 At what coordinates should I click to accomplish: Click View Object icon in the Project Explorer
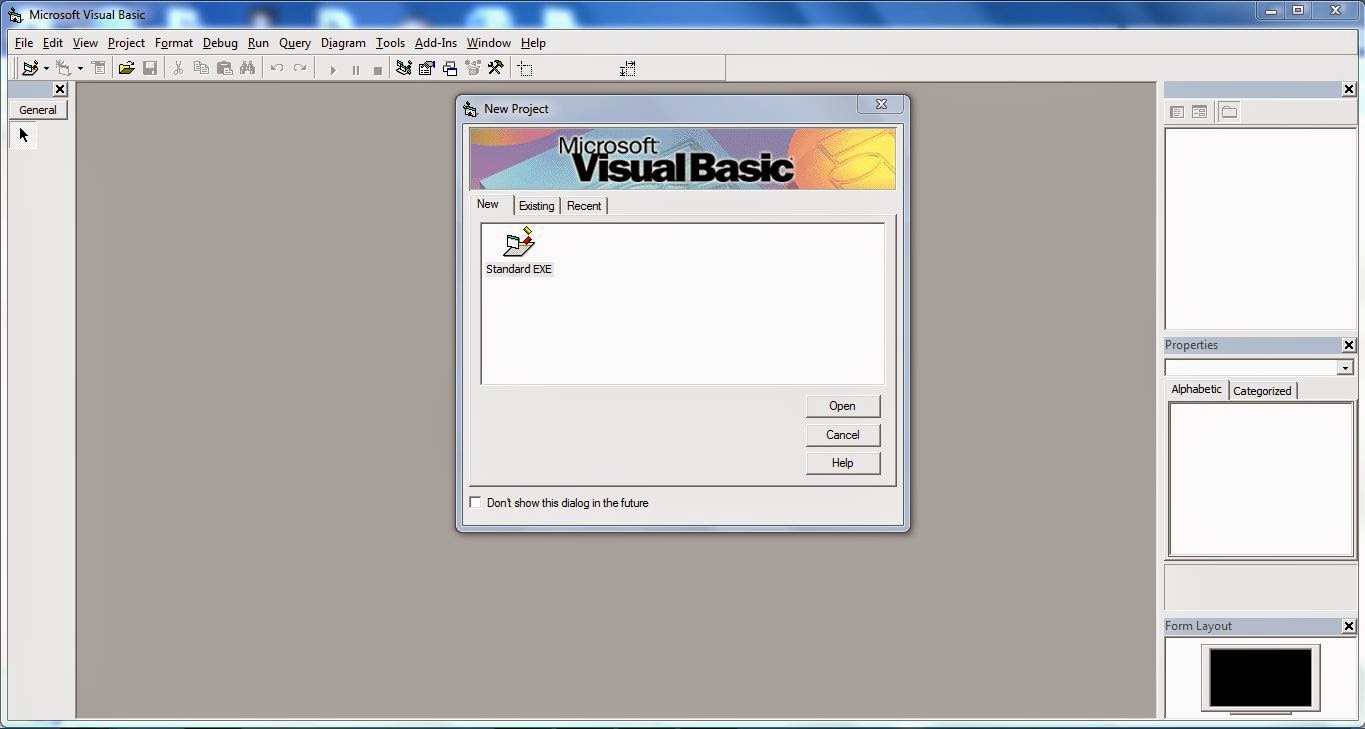click(1199, 112)
